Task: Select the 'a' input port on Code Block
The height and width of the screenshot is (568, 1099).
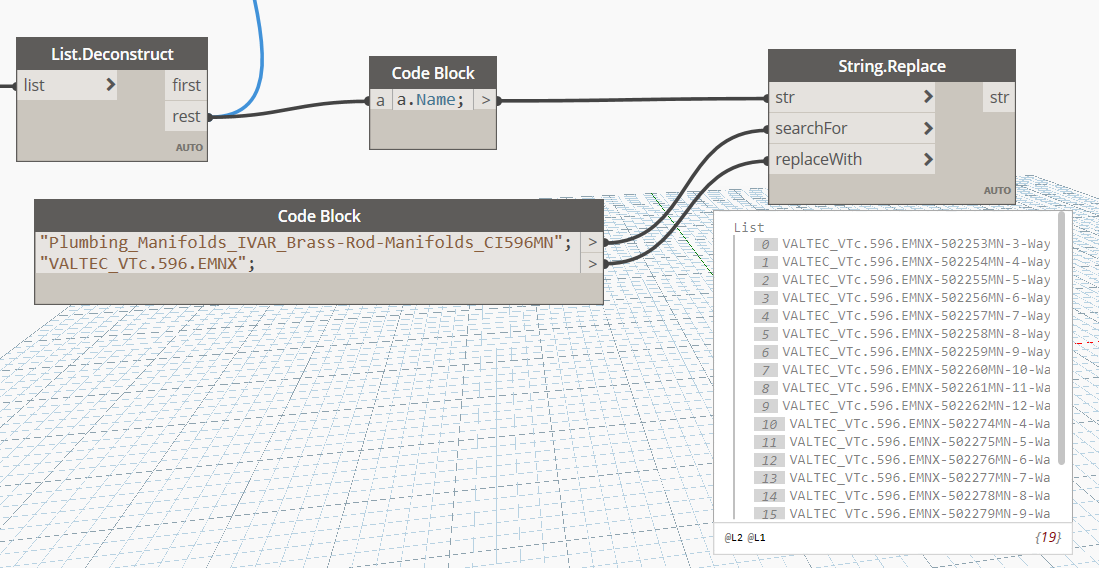Action: click(x=380, y=100)
